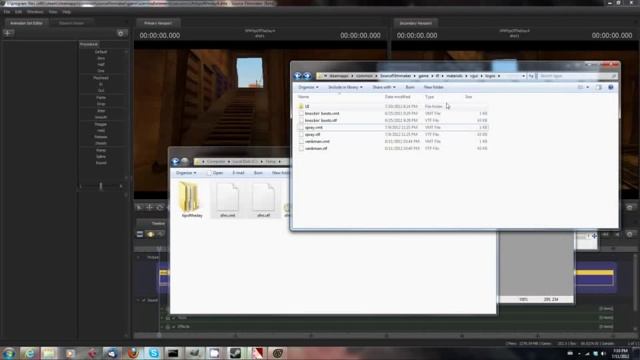The image size is (640, 360).
Task: Click the selection arrow tool under the primary viewport
Action: [140, 208]
